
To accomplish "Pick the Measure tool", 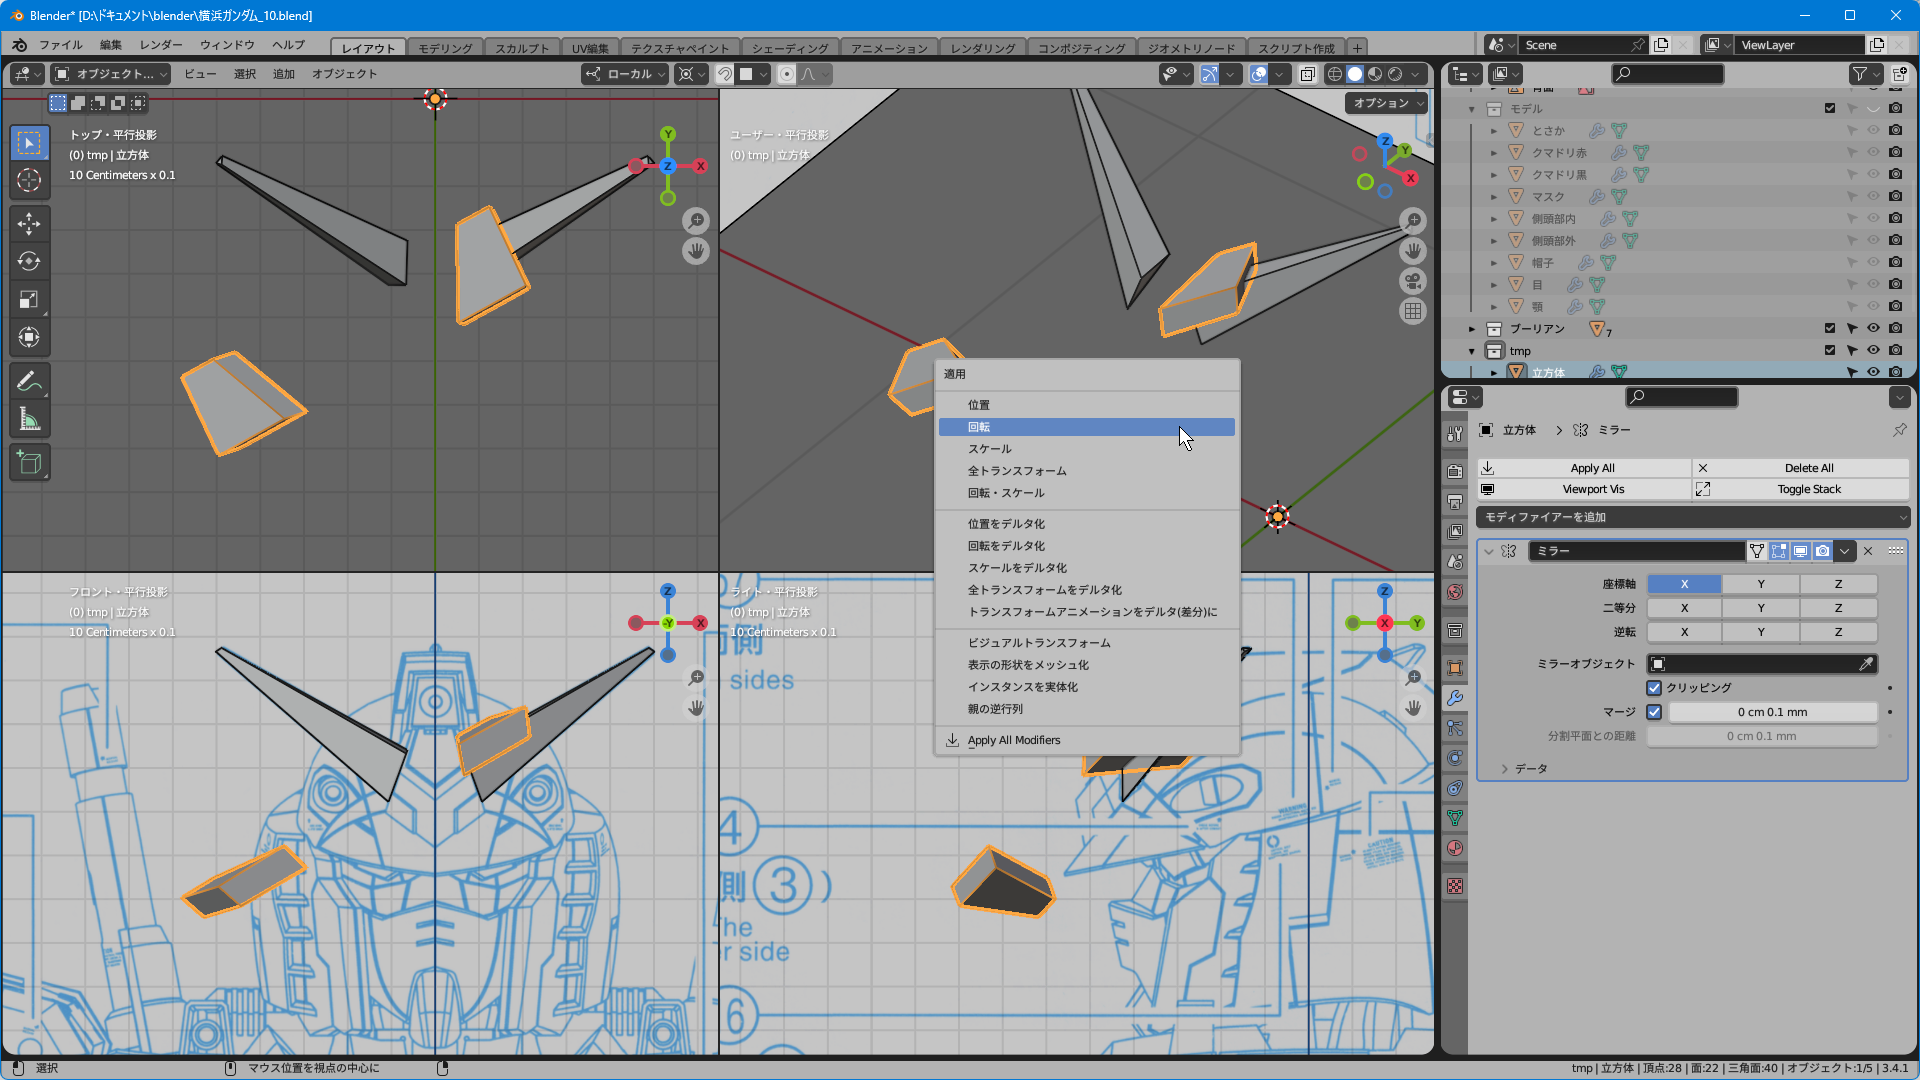I will pos(29,420).
